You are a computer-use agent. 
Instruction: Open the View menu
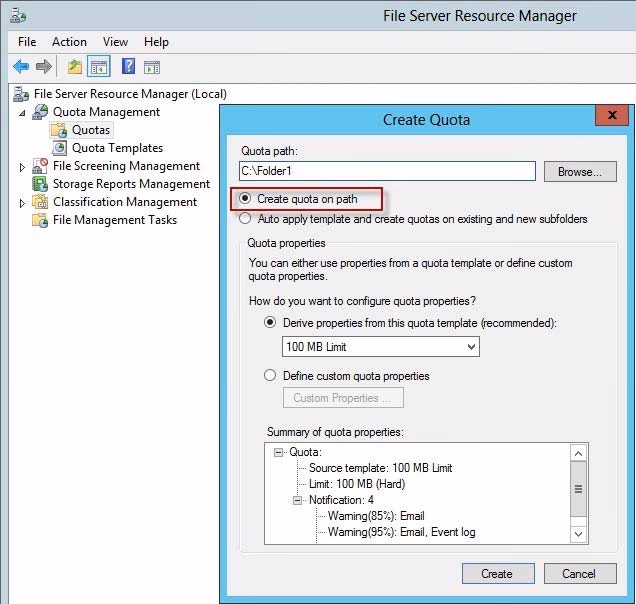tap(116, 42)
